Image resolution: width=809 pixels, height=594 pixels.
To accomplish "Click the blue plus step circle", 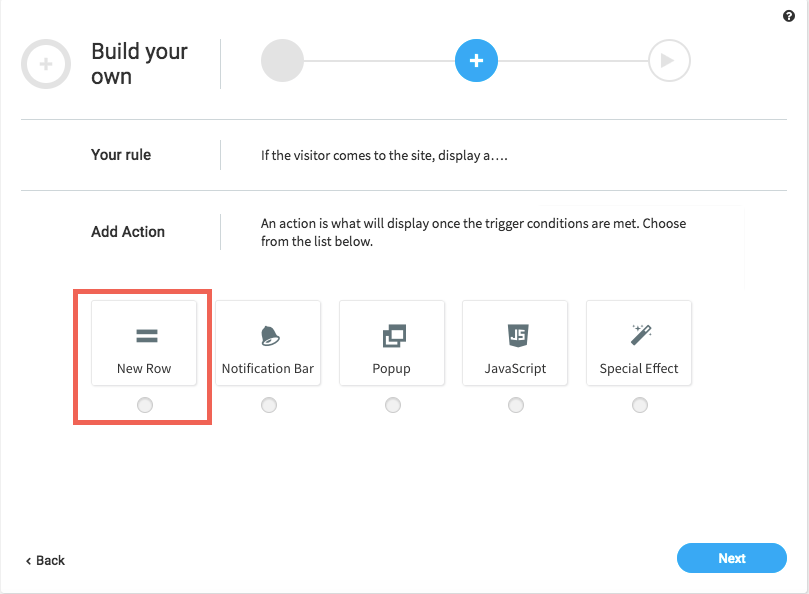I will [476, 60].
